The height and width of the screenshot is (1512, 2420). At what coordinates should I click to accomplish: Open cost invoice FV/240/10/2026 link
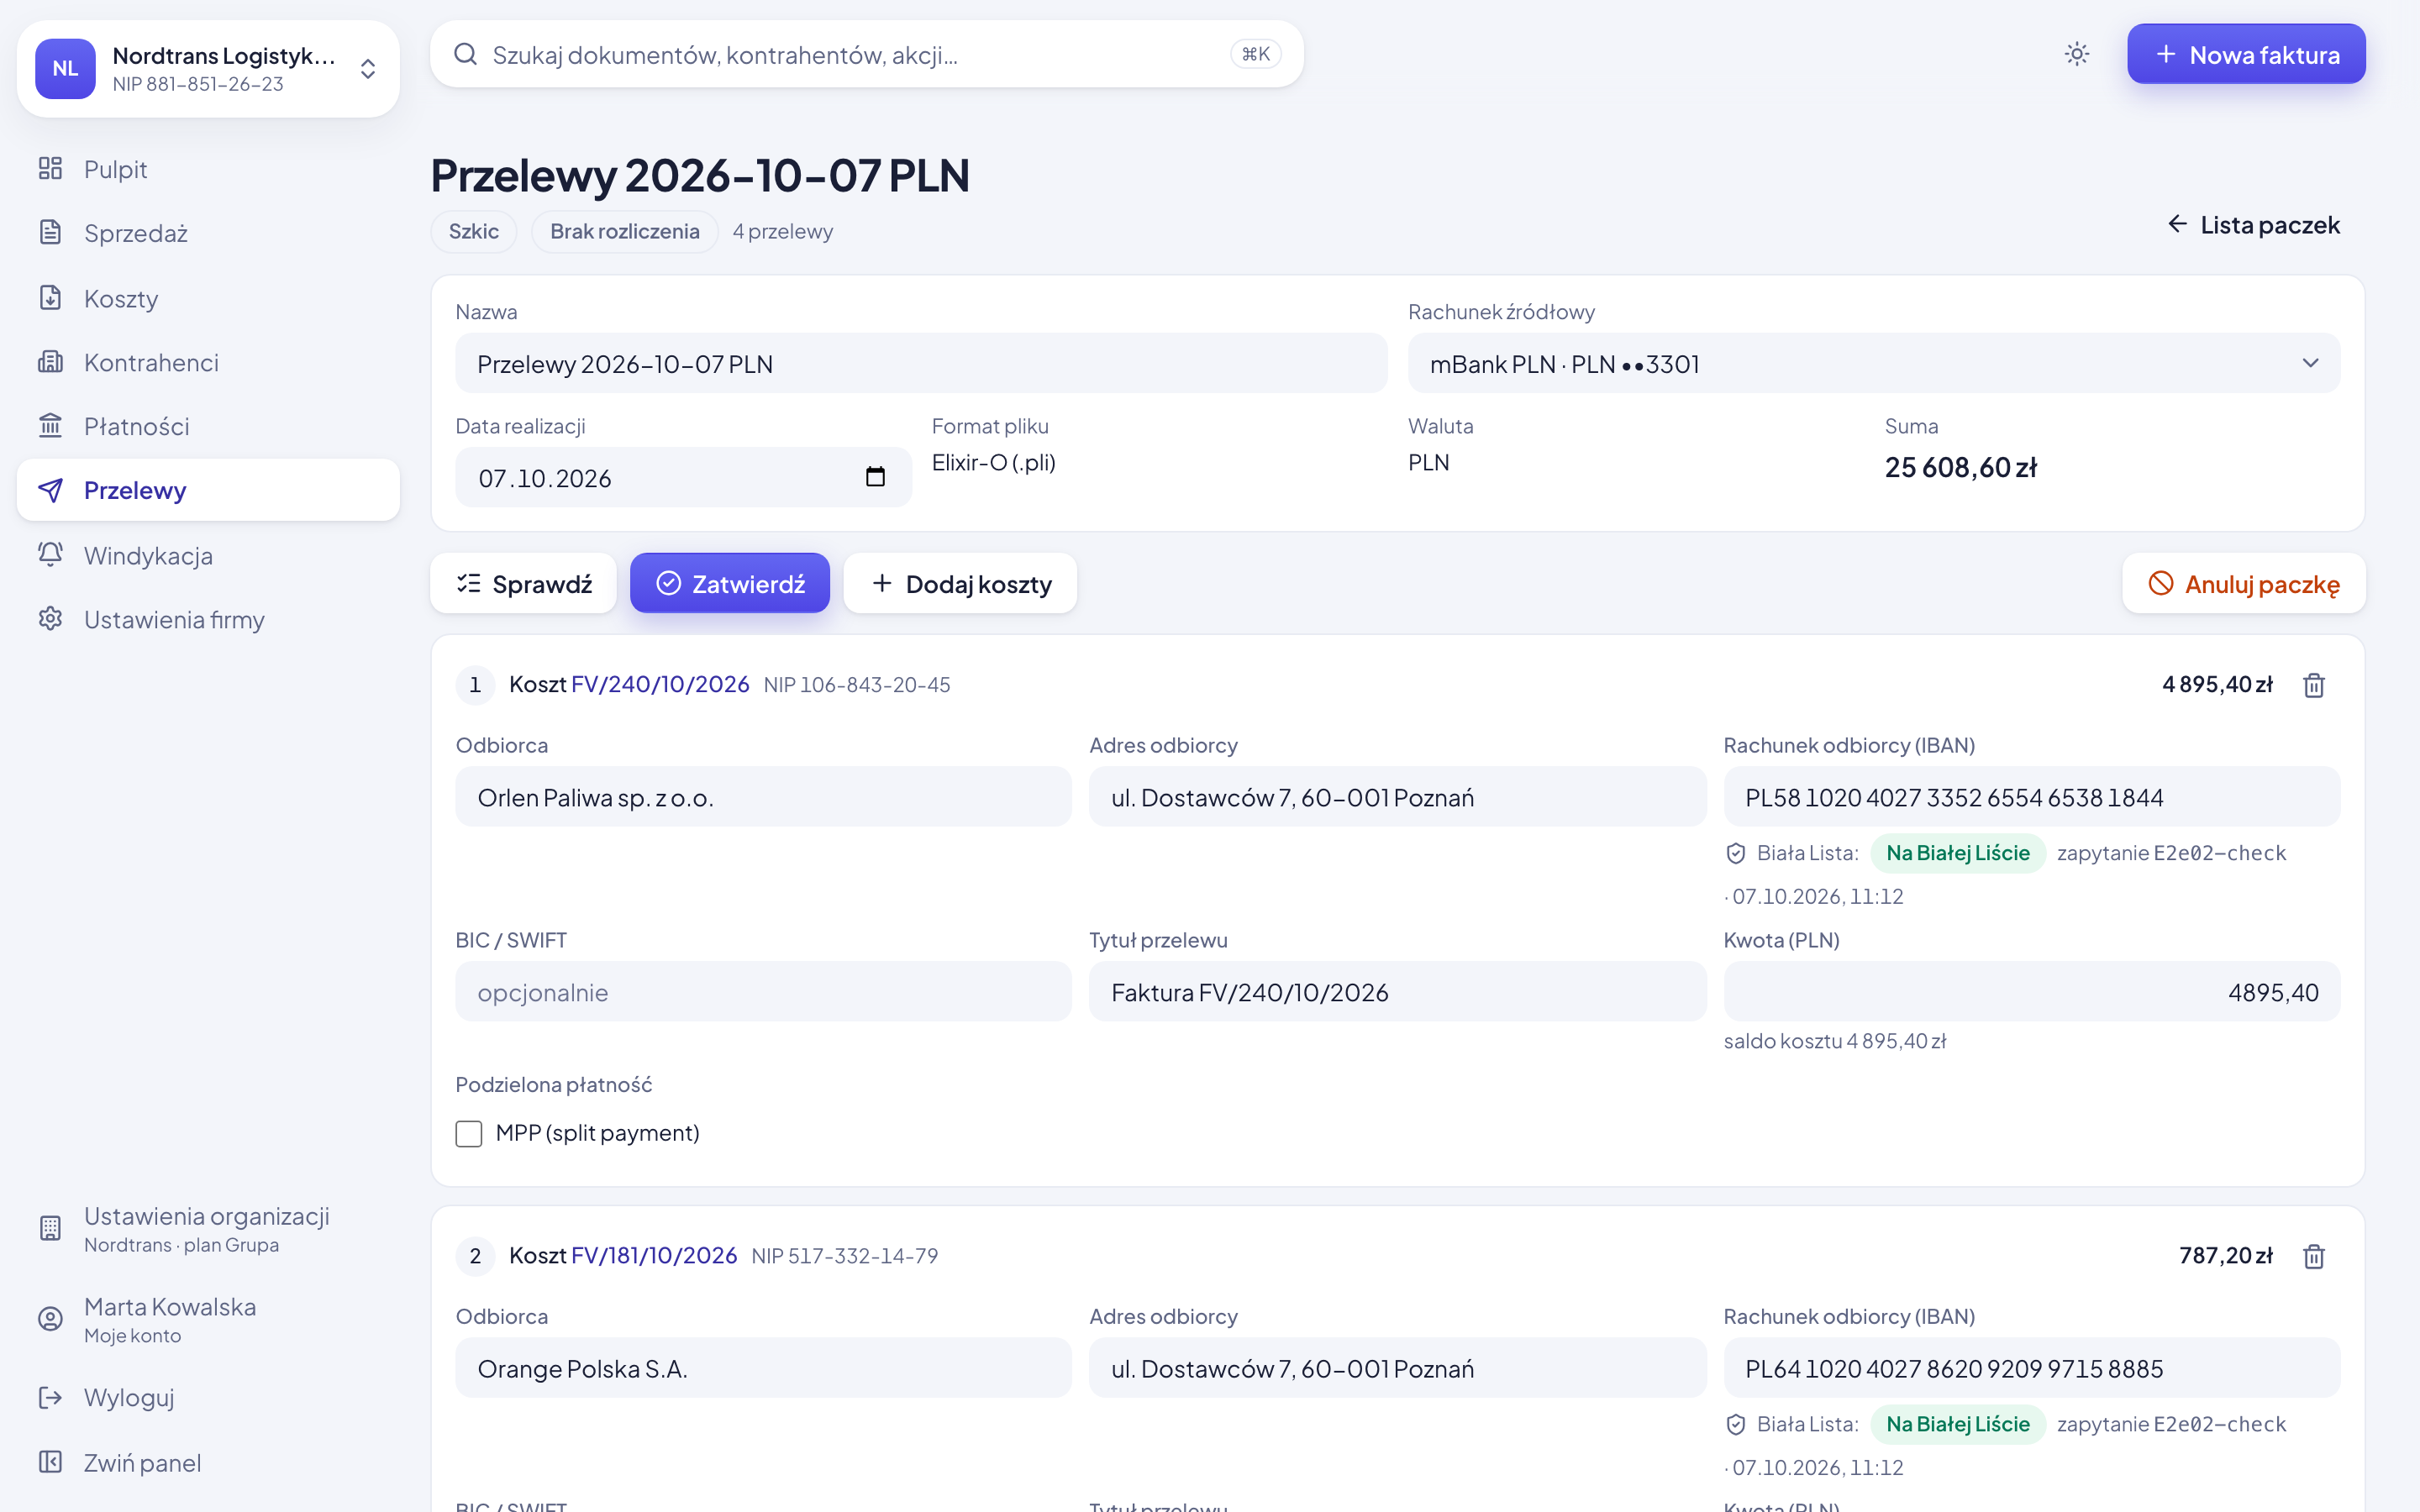pos(660,684)
